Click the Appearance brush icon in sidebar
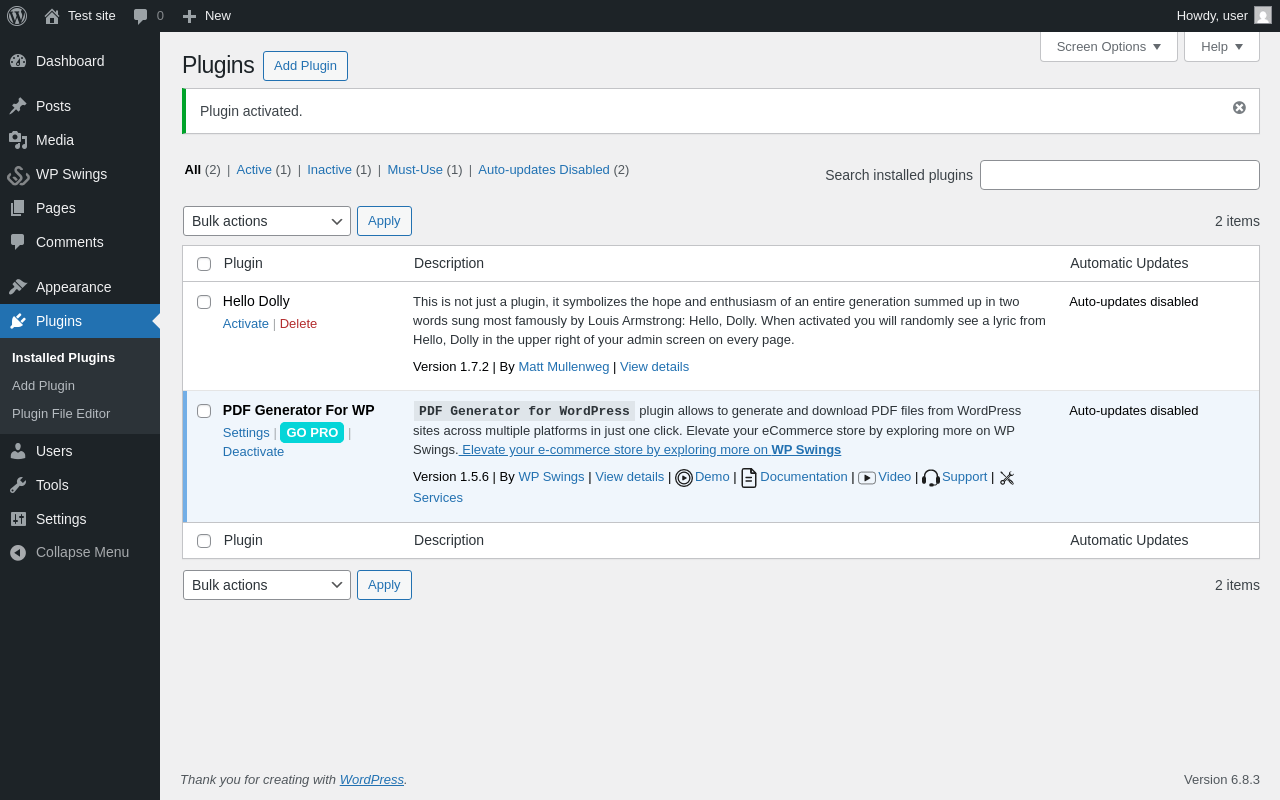The width and height of the screenshot is (1280, 800). click(x=18, y=287)
